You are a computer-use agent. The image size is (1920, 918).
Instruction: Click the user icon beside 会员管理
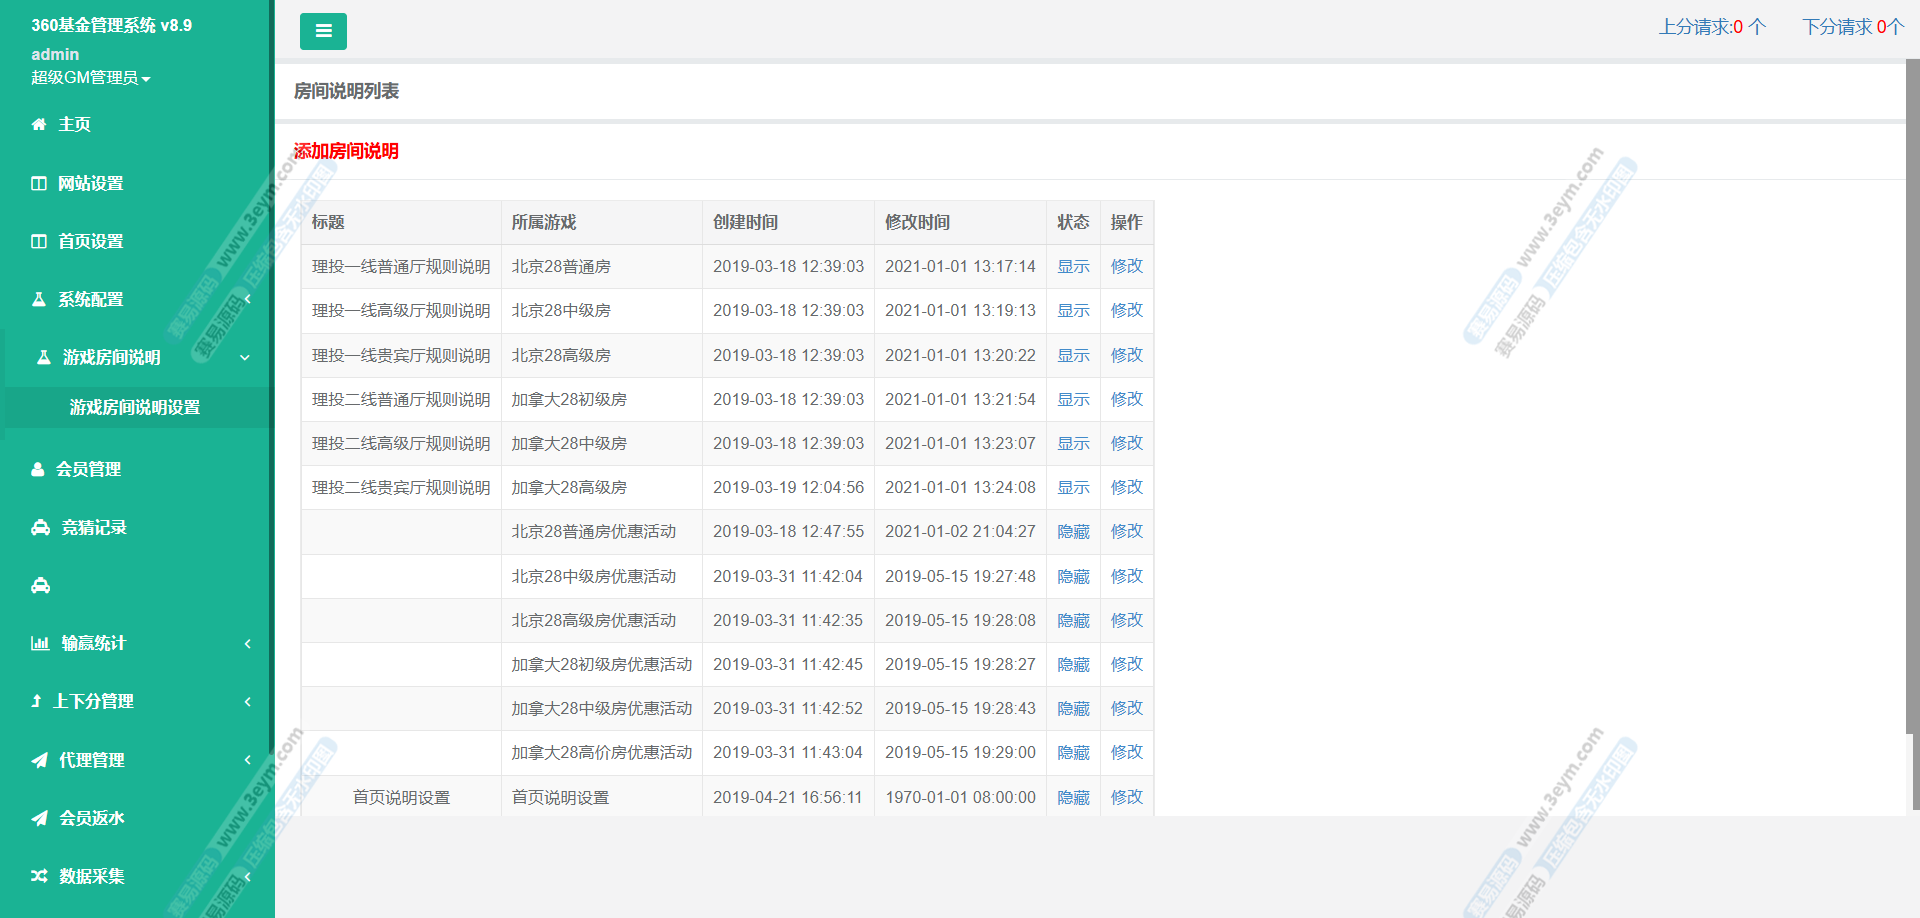point(38,469)
